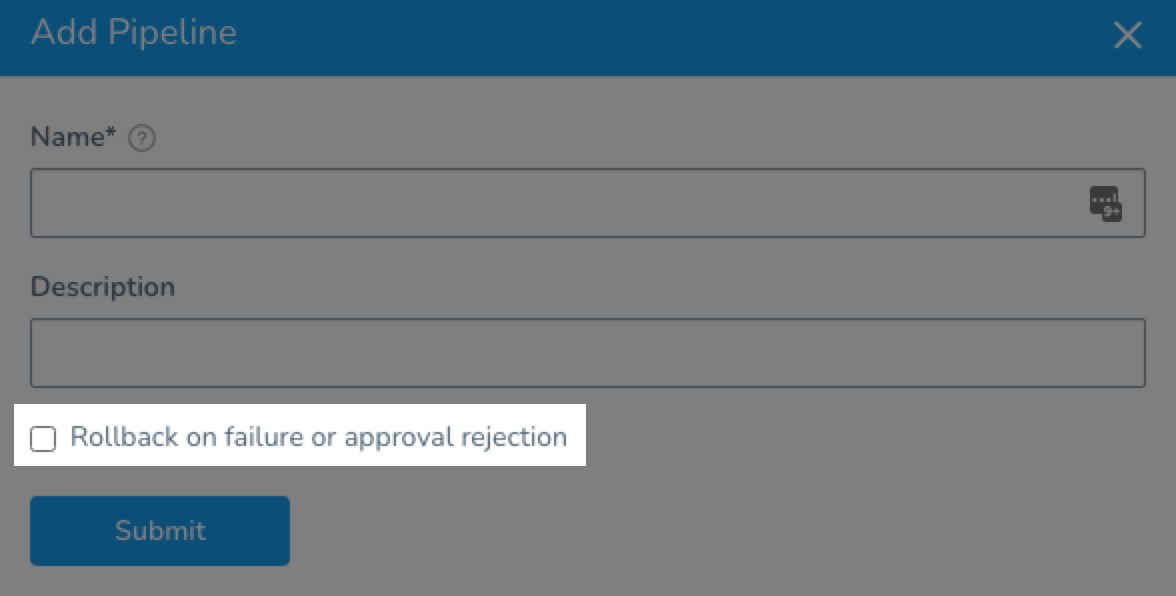Click the blue Submit button
1176x596 pixels.
(160, 531)
